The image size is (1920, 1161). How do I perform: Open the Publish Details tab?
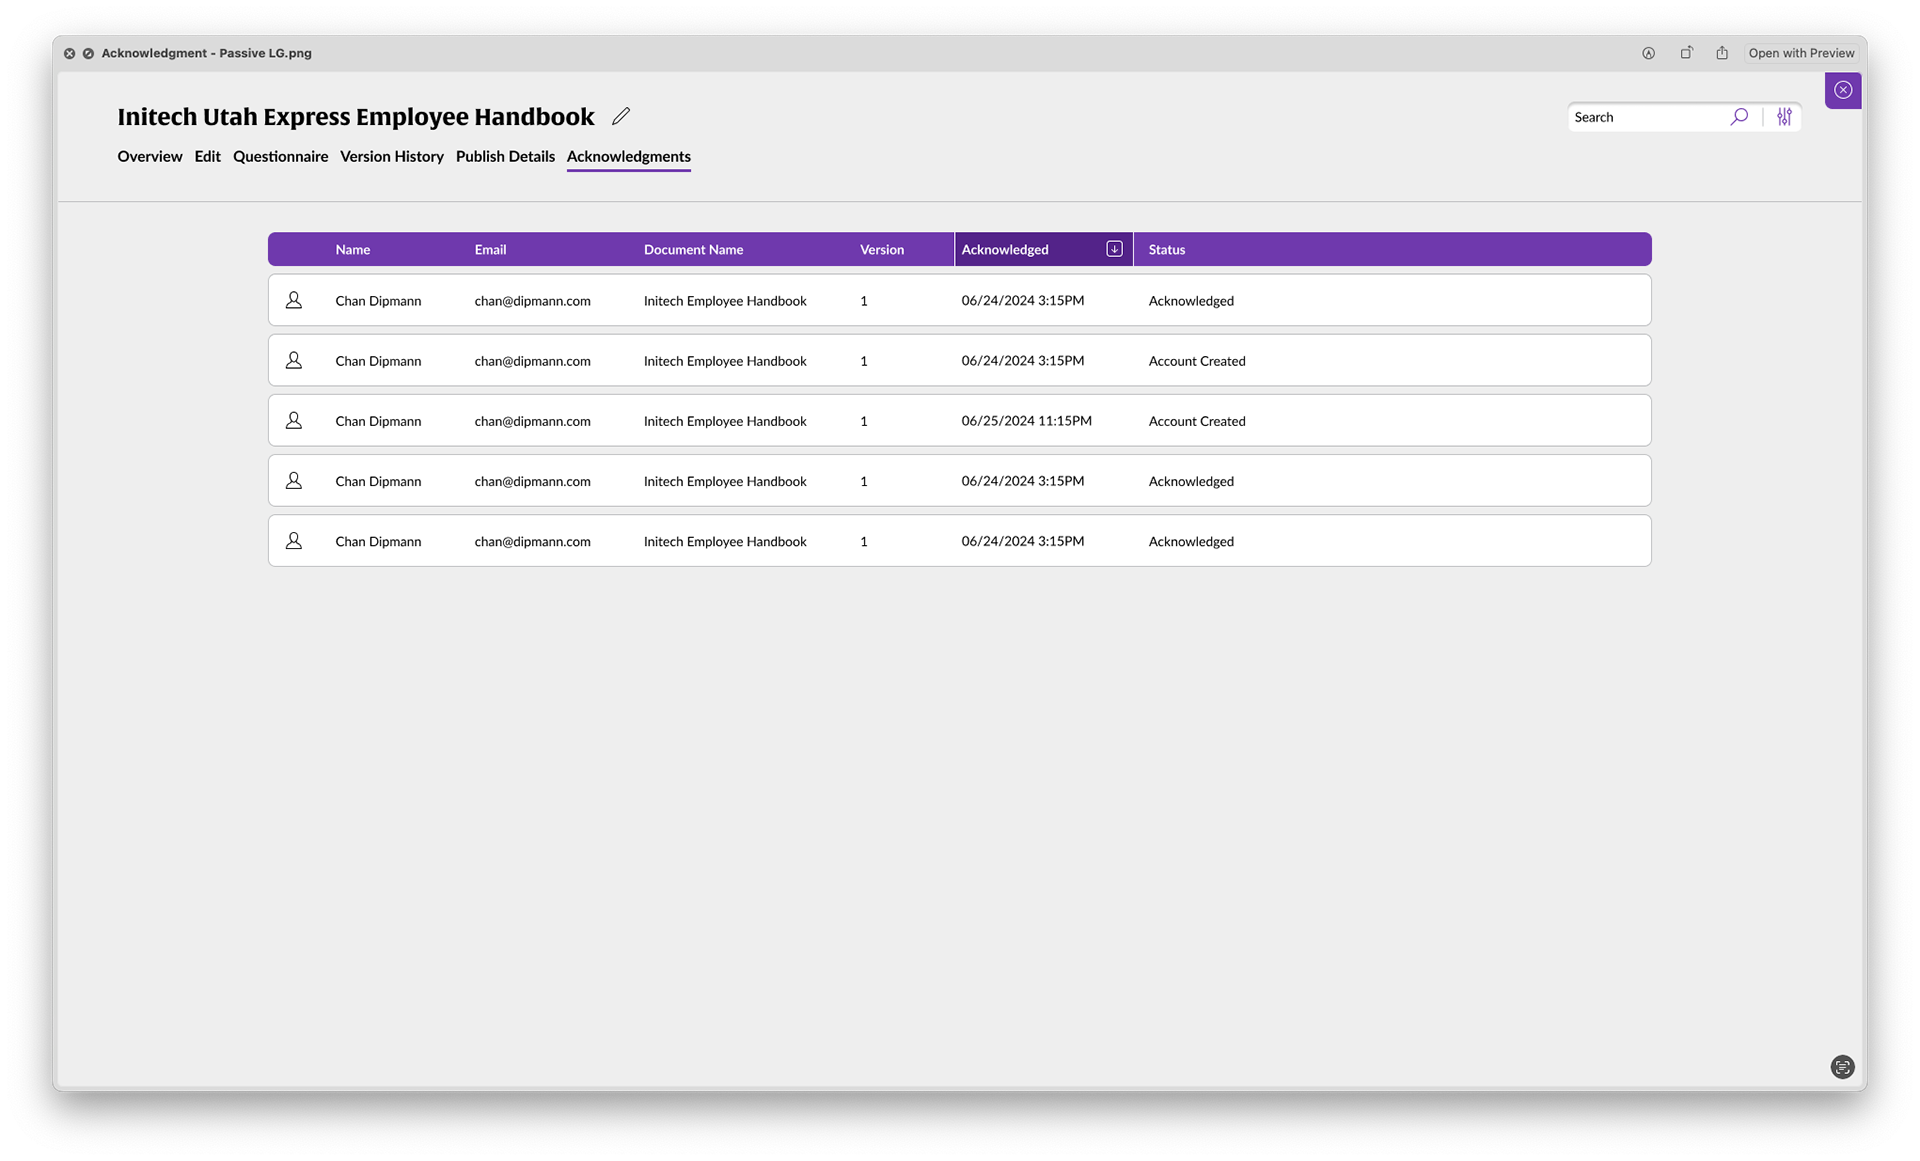click(505, 156)
